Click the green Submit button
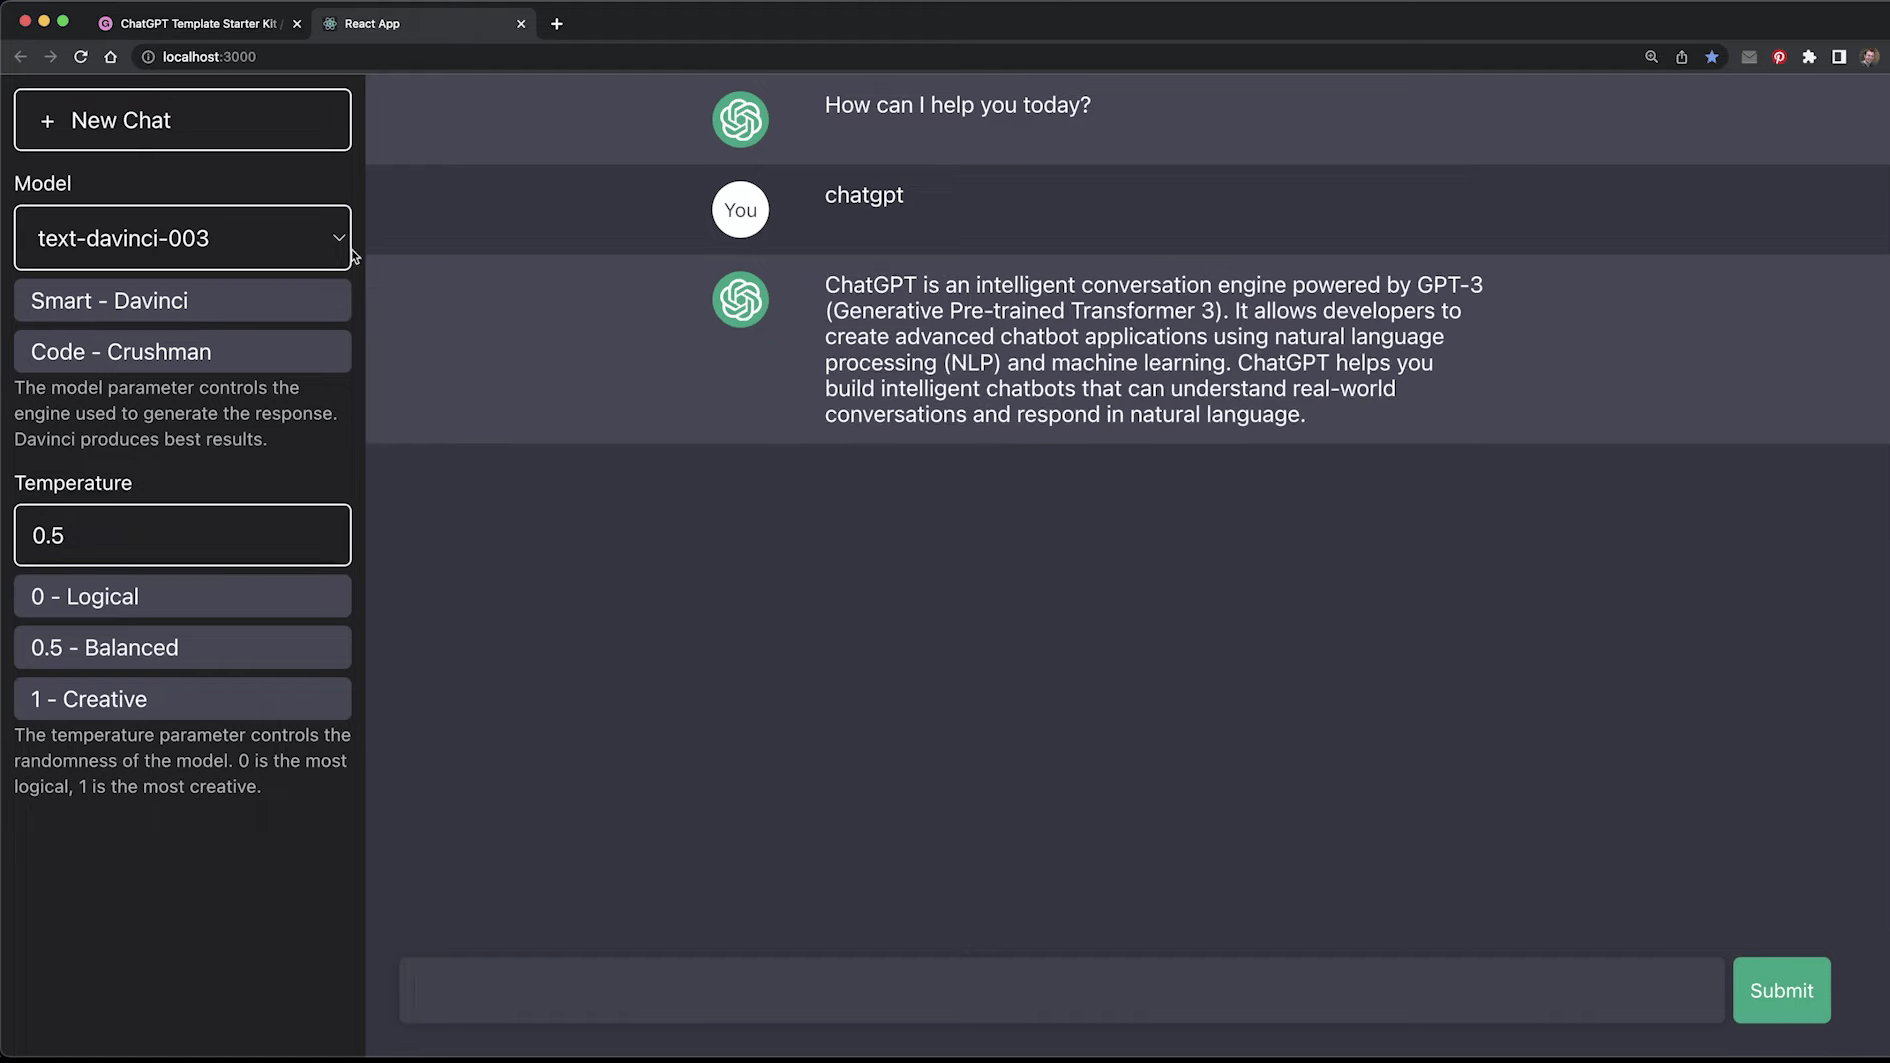This screenshot has width=1890, height=1063. [1781, 990]
